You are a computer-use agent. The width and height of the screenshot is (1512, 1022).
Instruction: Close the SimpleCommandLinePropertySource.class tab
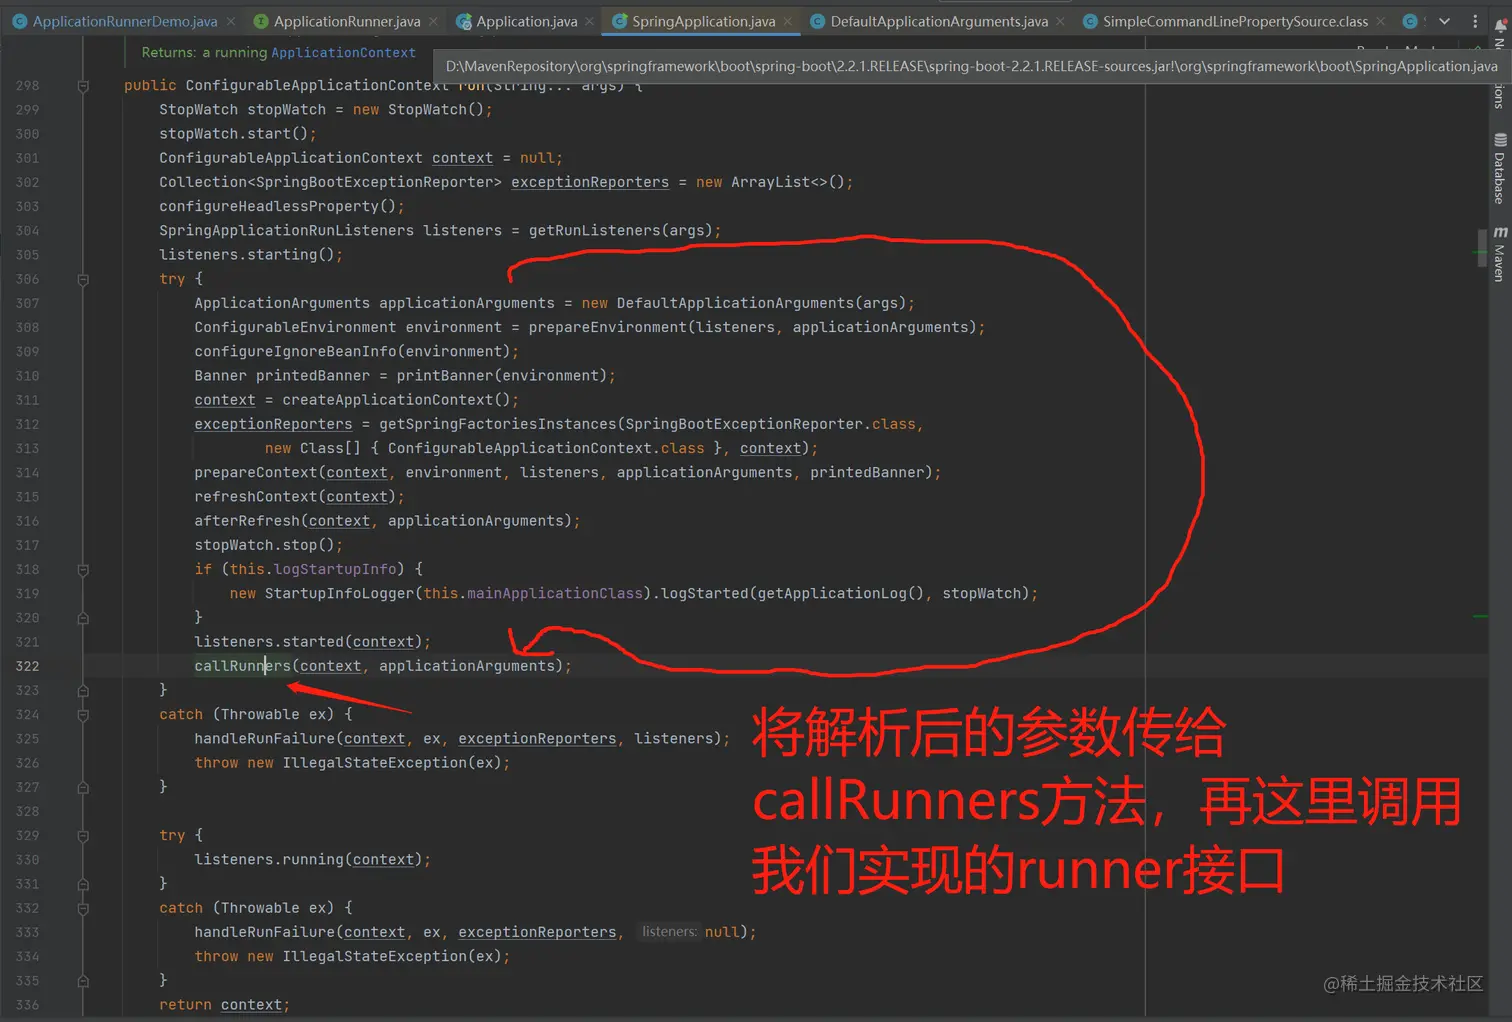(x=1380, y=20)
